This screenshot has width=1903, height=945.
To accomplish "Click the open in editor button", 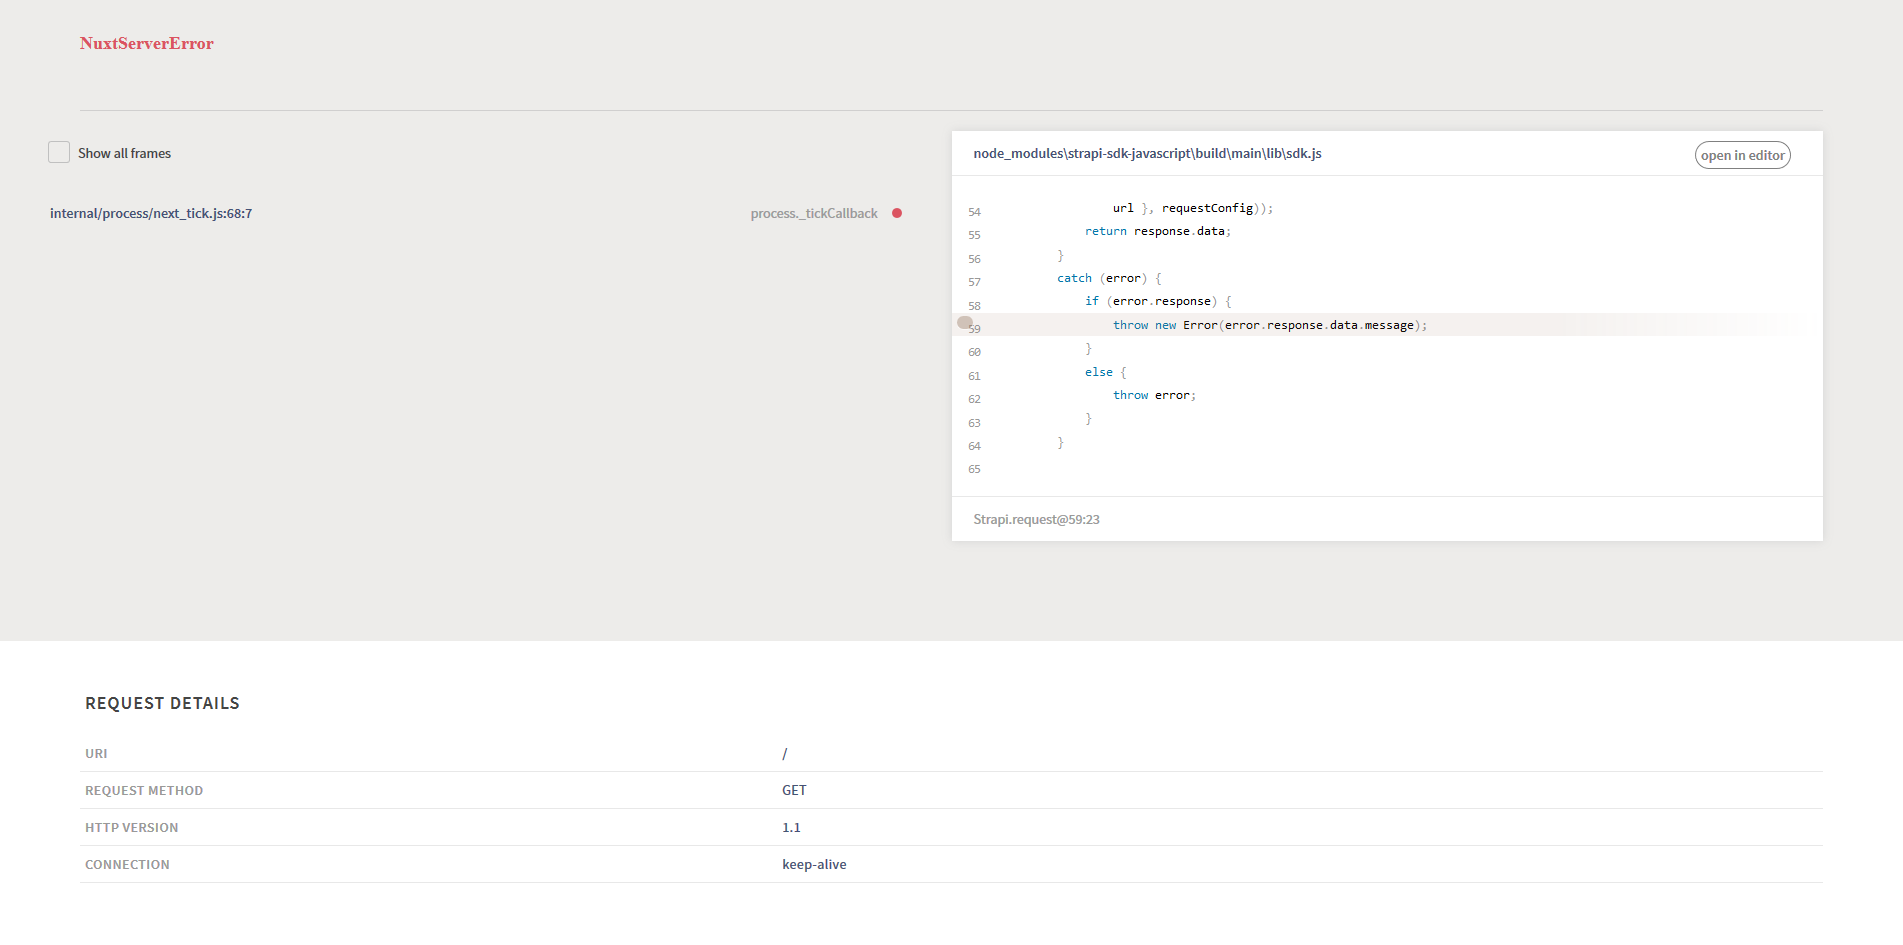I will tap(1742, 155).
